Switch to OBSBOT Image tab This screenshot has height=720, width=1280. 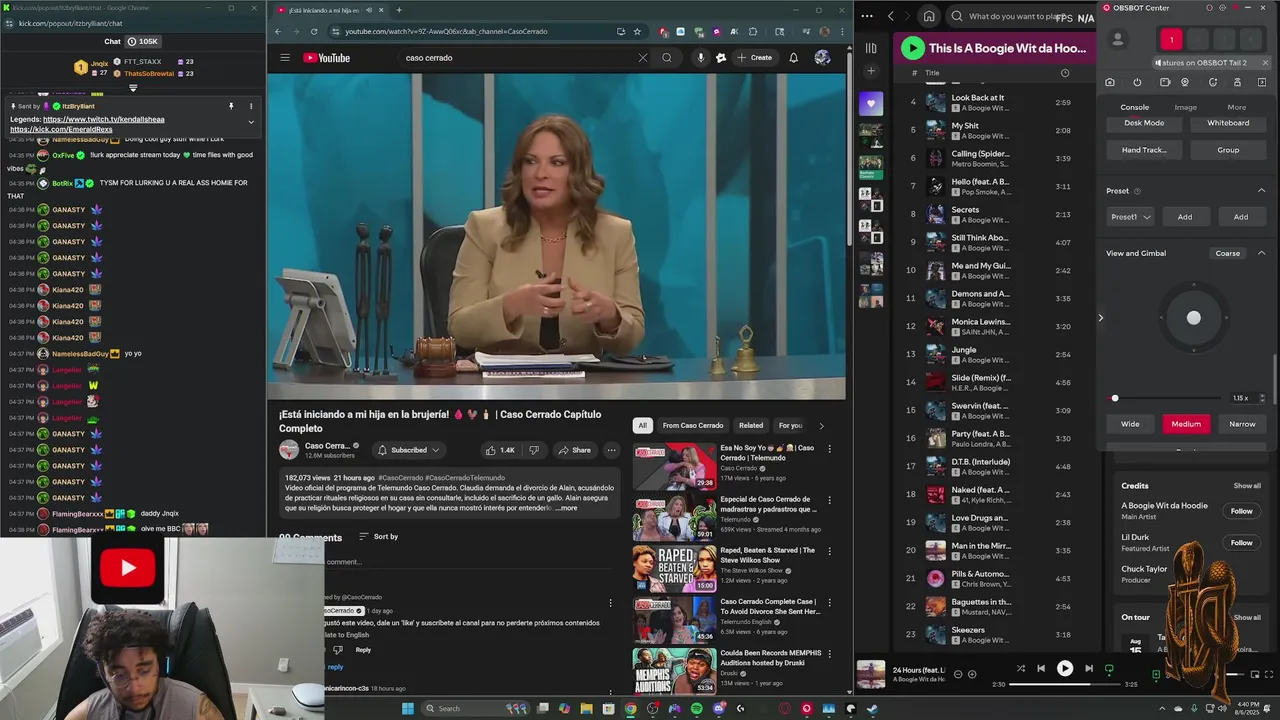click(x=1185, y=107)
